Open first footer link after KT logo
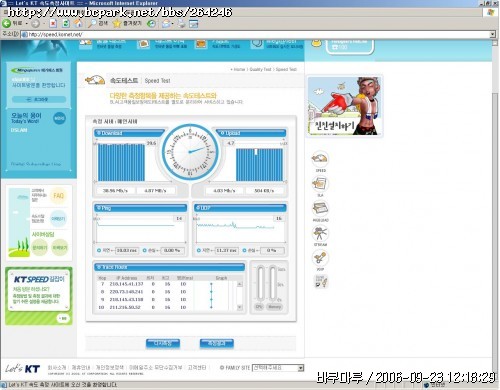500x390 pixels. click(57, 367)
